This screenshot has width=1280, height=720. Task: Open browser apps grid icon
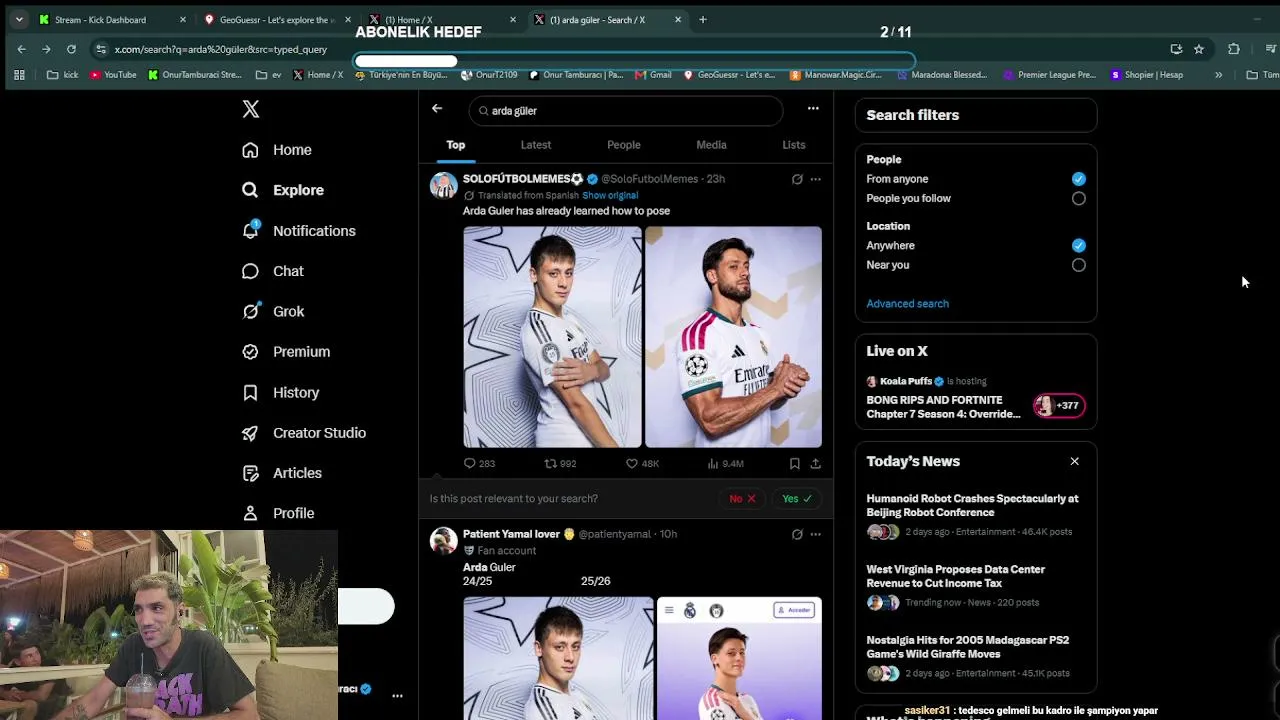[x=19, y=75]
